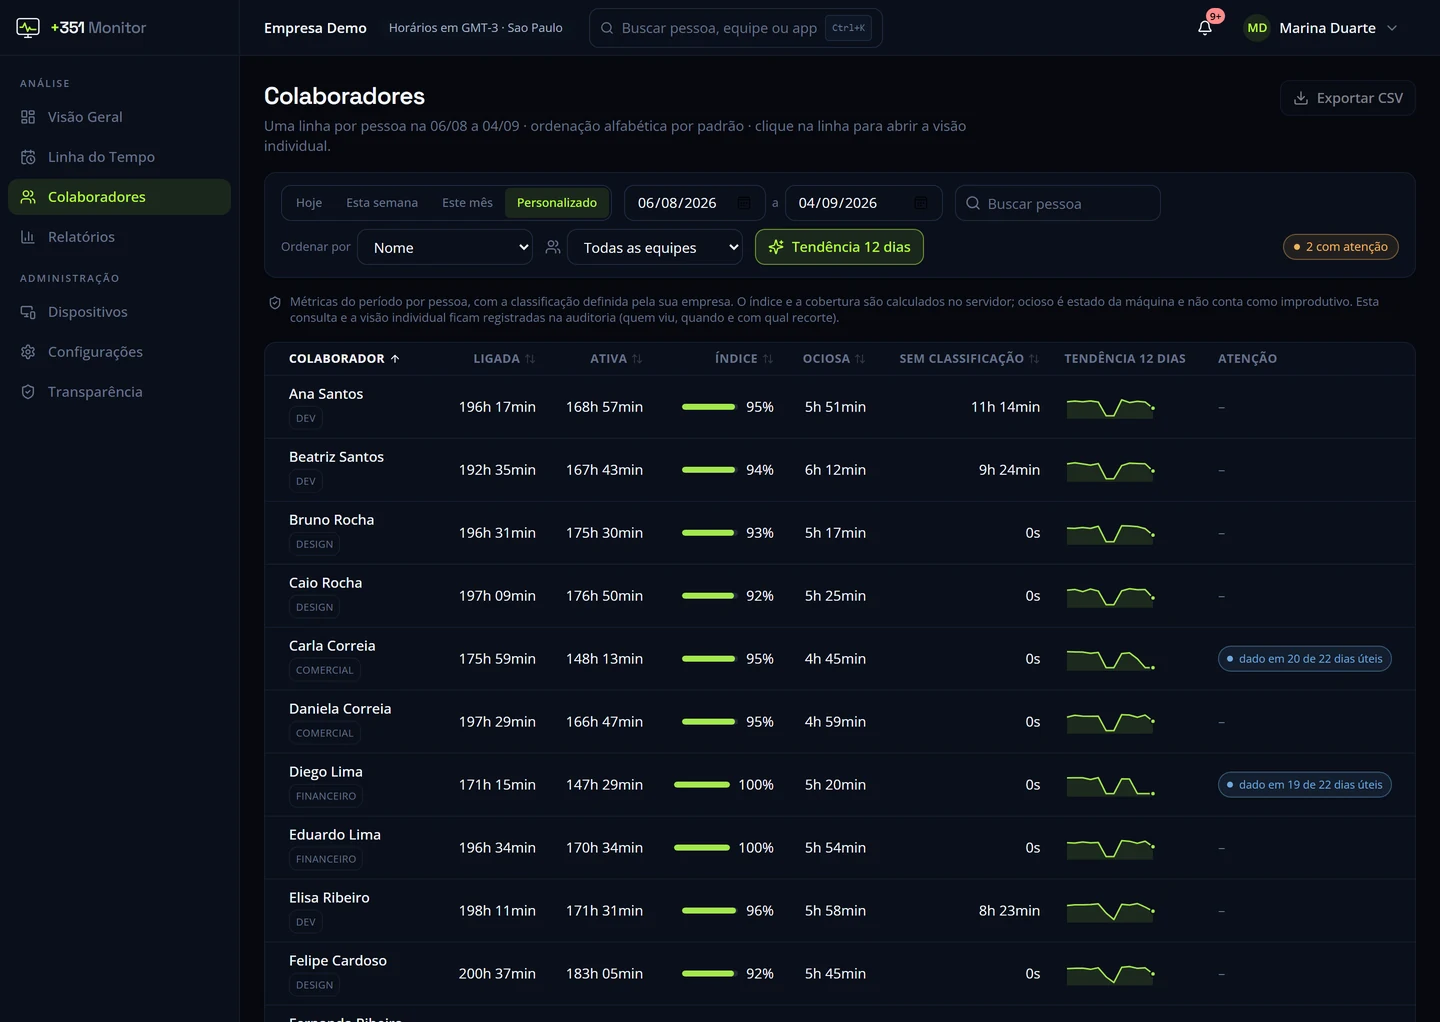The width and height of the screenshot is (1440, 1022).
Task: Click the Exportar CSV button
Action: tap(1348, 98)
